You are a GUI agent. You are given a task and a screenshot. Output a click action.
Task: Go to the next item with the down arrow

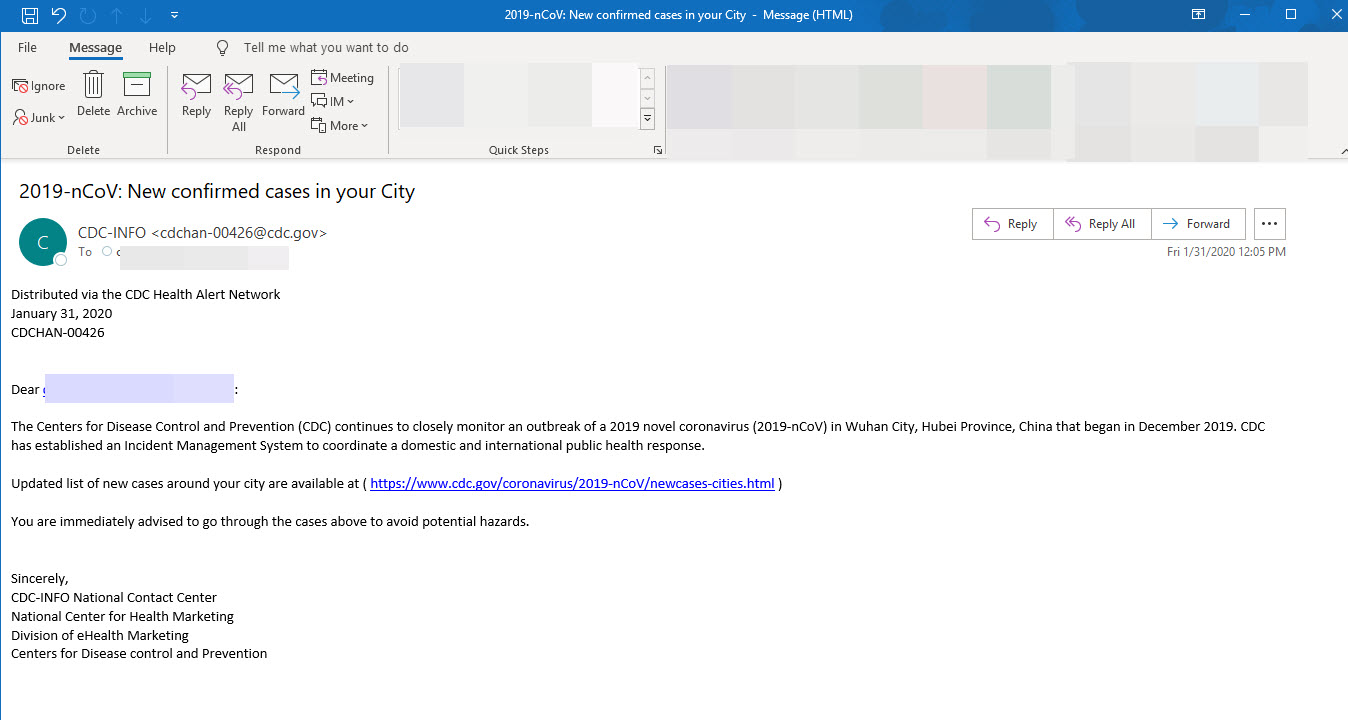(145, 15)
